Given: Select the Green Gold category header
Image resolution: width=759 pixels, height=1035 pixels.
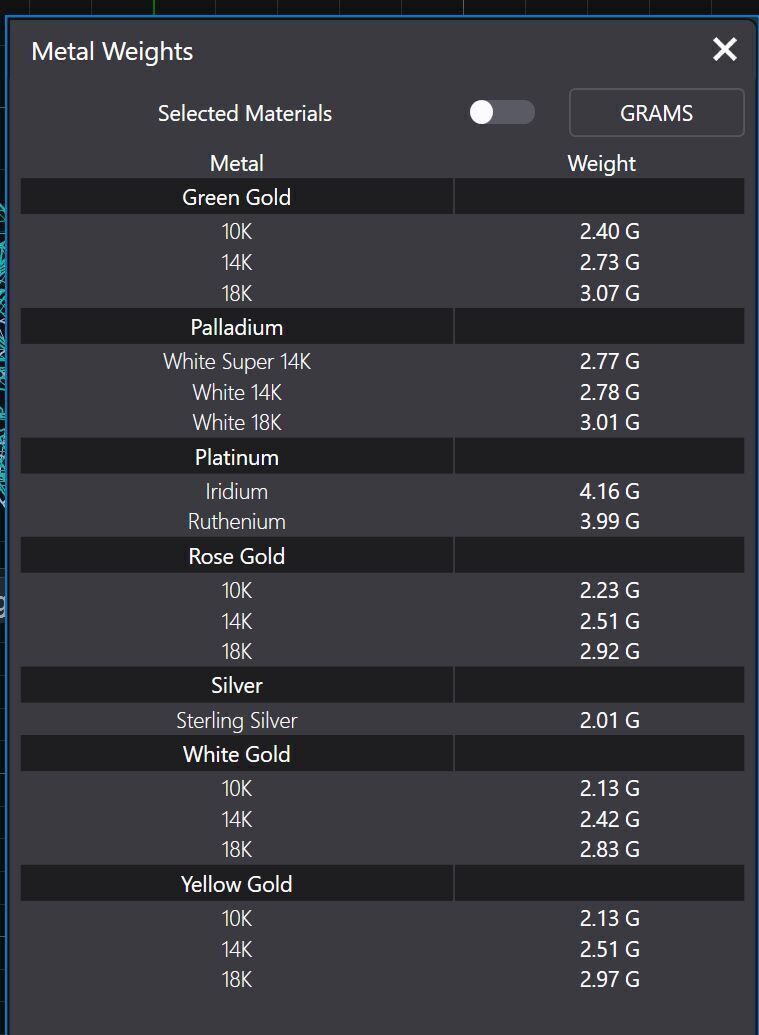Looking at the screenshot, I should 237,197.
